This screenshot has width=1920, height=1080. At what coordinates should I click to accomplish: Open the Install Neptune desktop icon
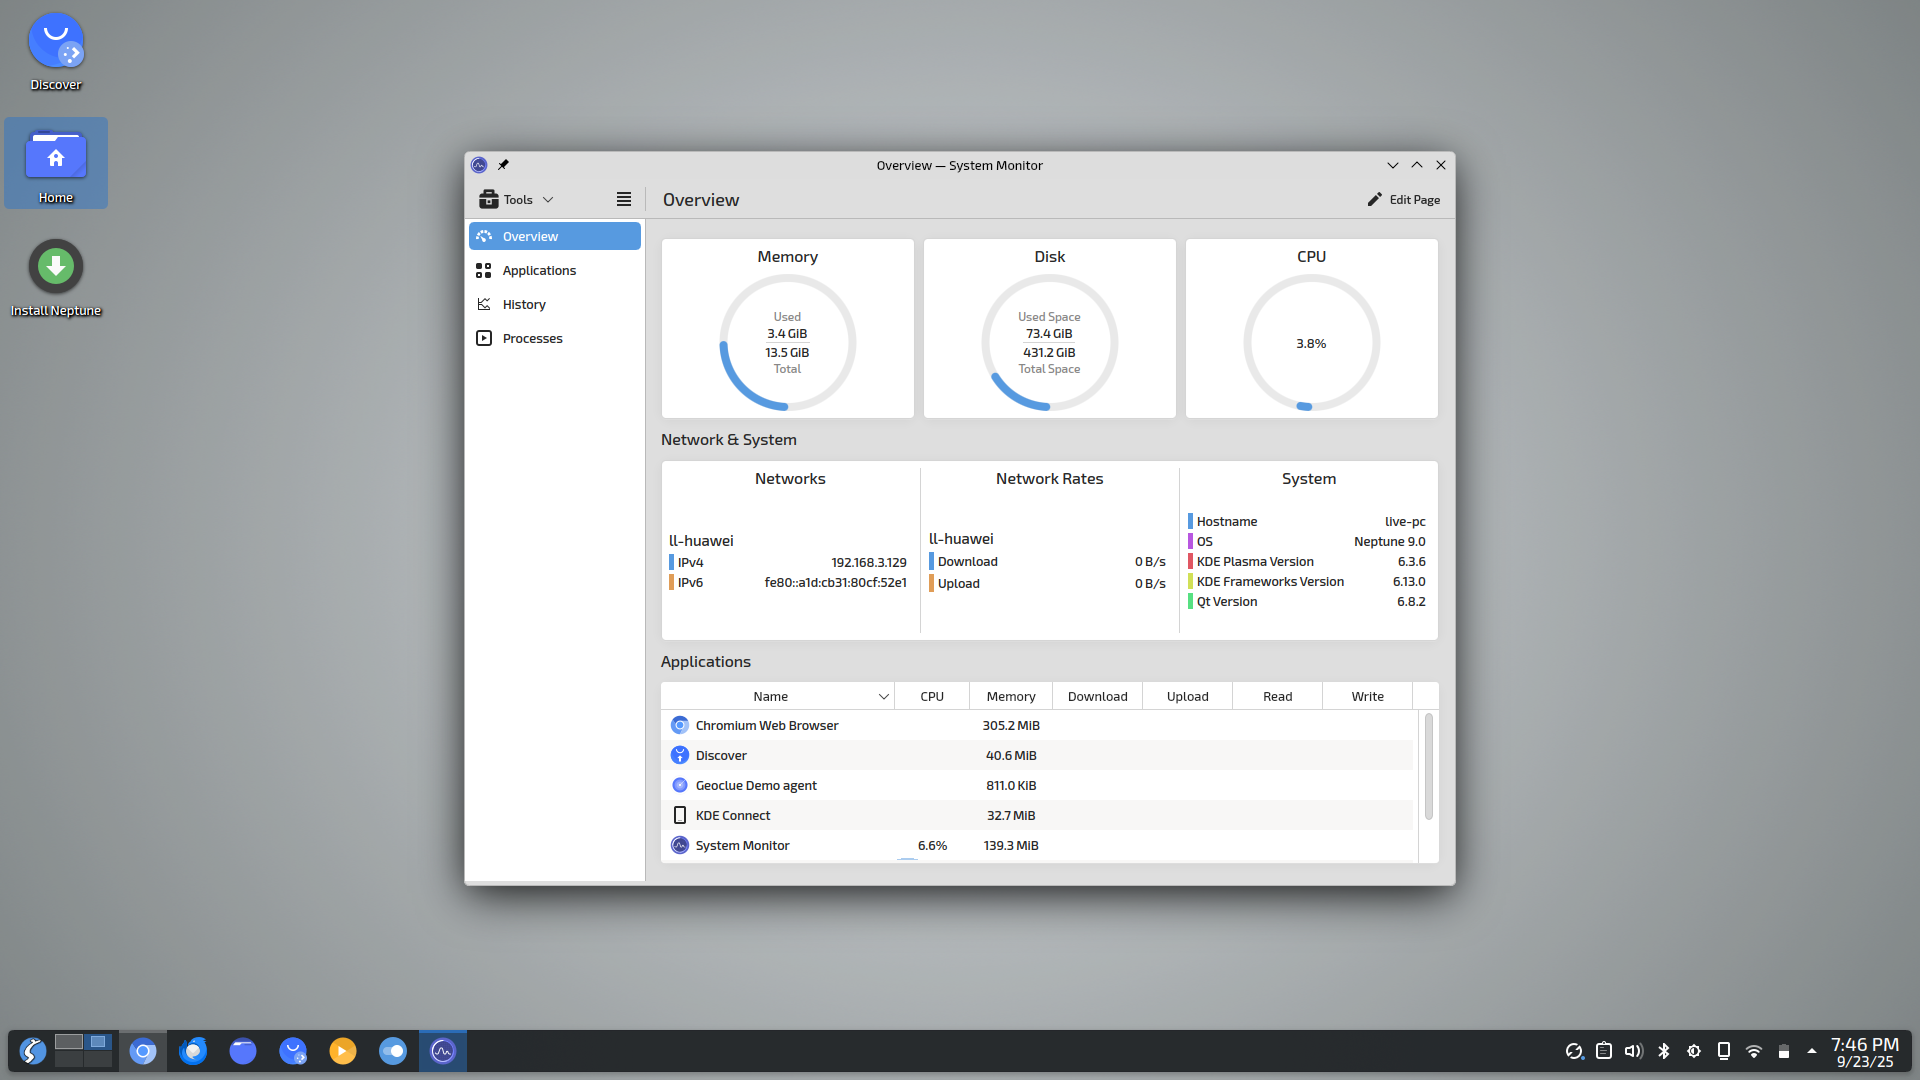(x=56, y=267)
